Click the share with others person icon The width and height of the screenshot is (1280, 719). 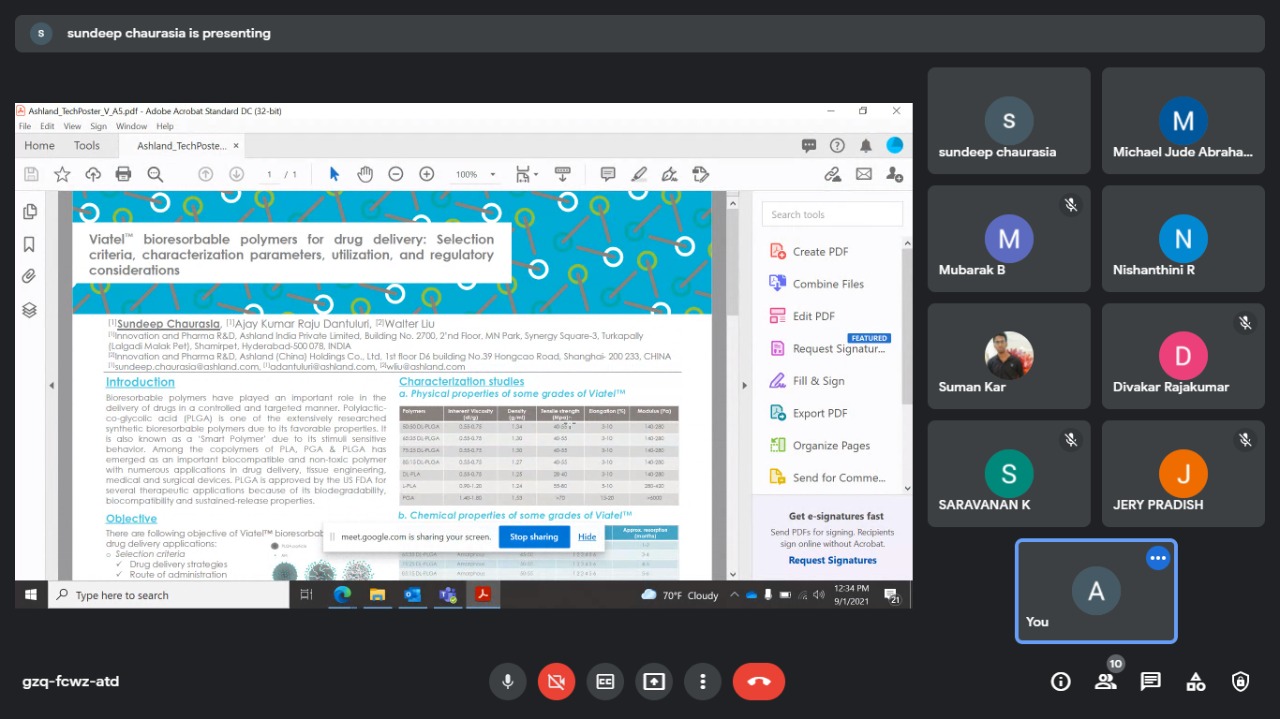[x=894, y=174]
